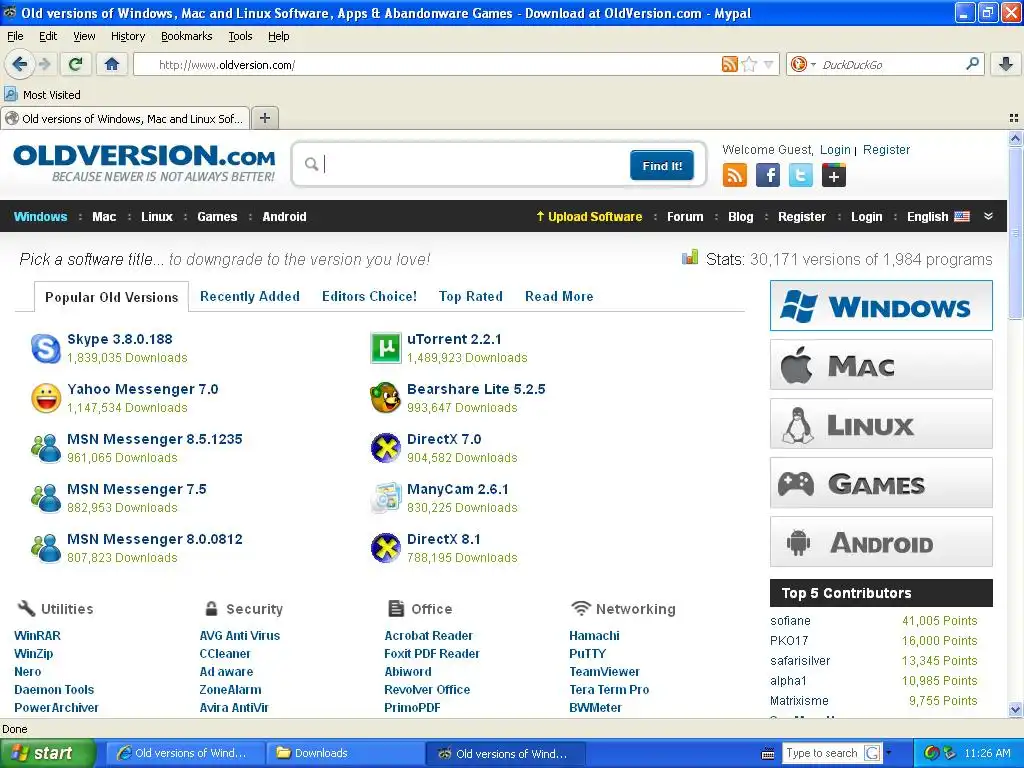Click the large Windows platform button
The height and width of the screenshot is (768, 1024).
point(881,306)
